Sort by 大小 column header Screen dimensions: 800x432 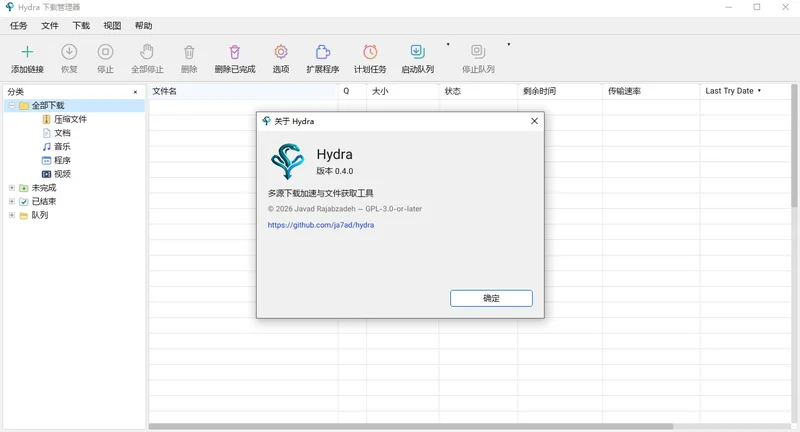point(403,91)
